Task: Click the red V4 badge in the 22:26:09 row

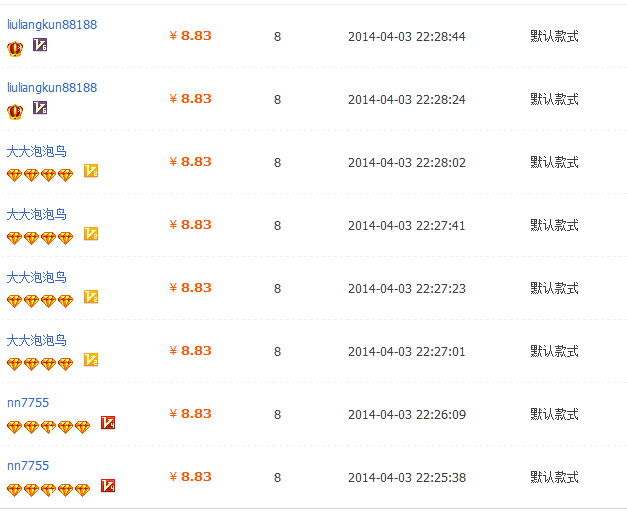Action: tap(108, 423)
